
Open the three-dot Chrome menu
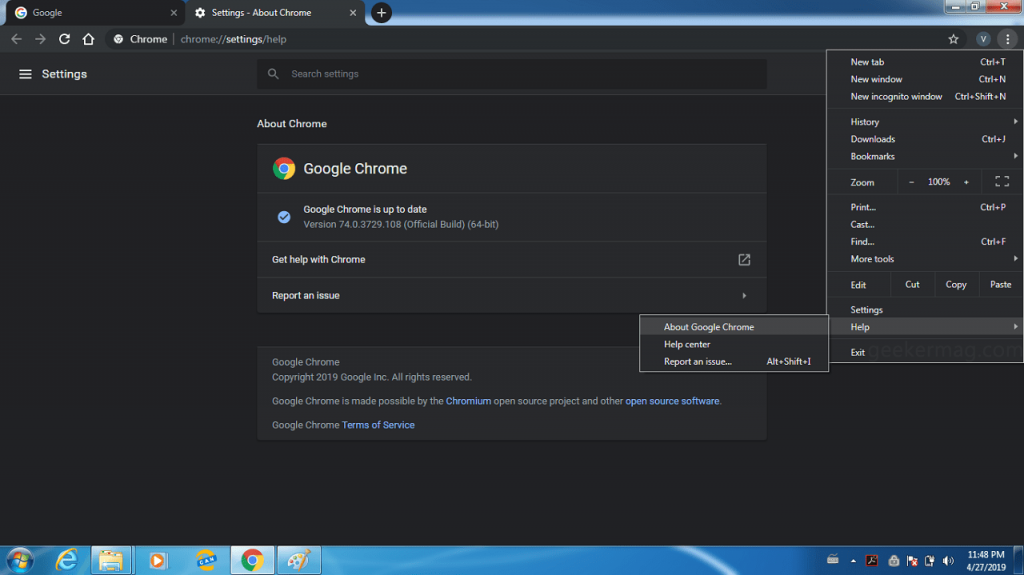click(1008, 39)
